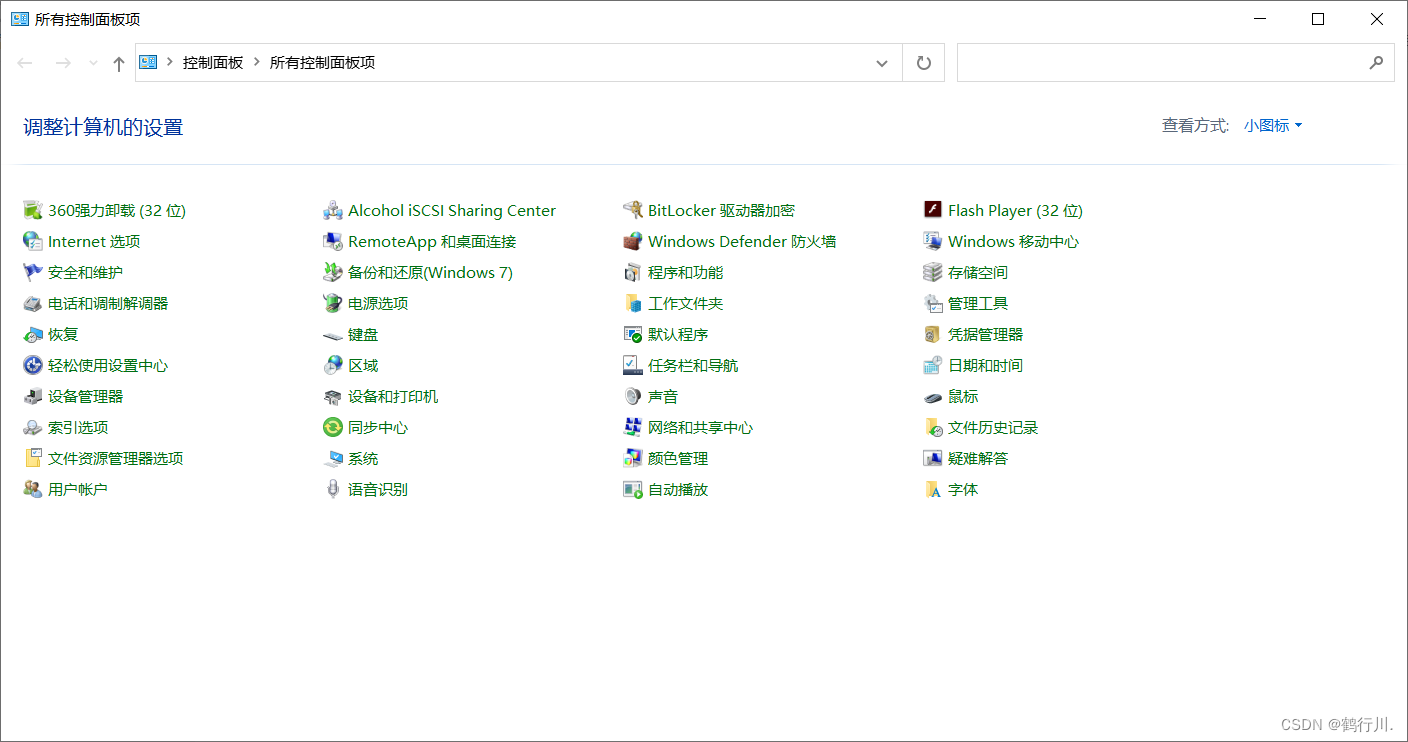The image size is (1408, 742).
Task: Click the 用户帐户 icon
Action: [x=32, y=489]
